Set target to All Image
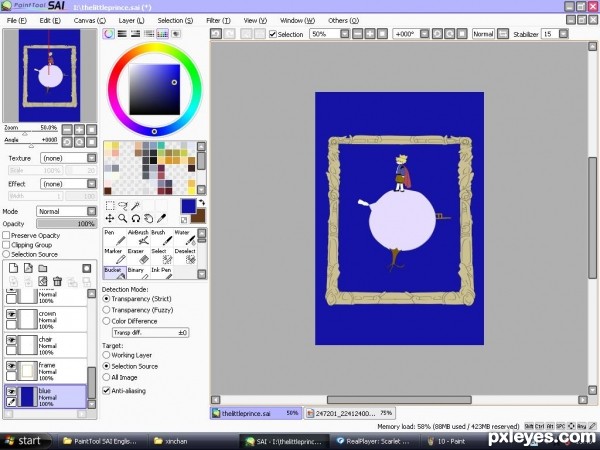 point(106,377)
